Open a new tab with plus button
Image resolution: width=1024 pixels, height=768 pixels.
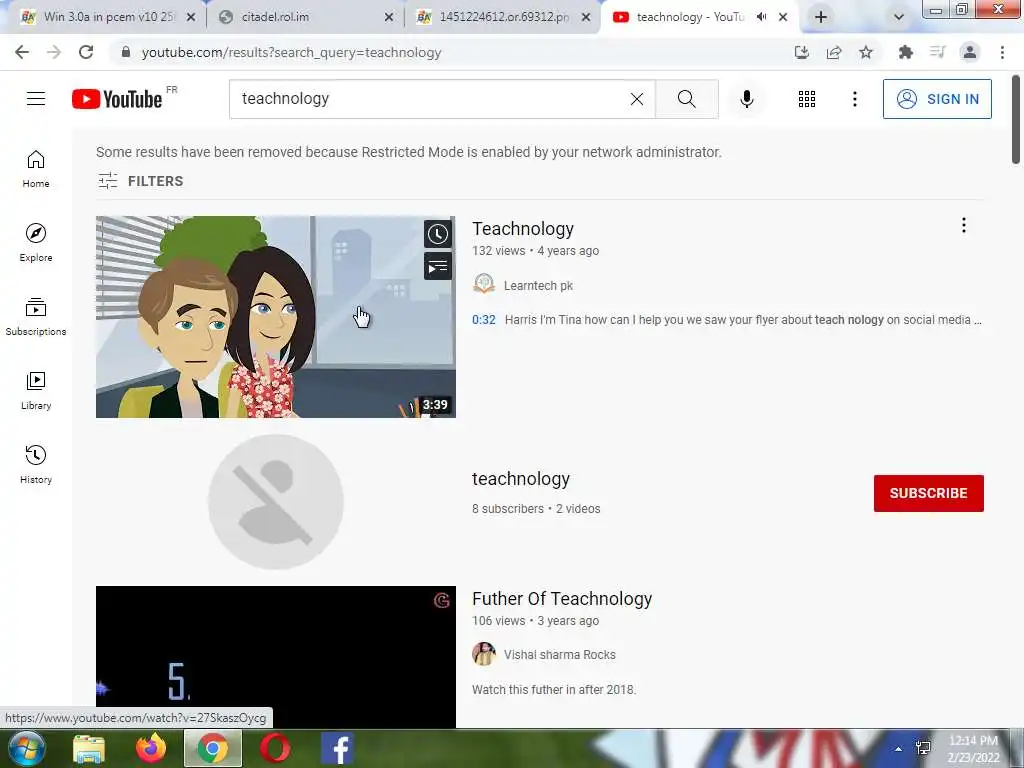pyautogui.click(x=821, y=17)
